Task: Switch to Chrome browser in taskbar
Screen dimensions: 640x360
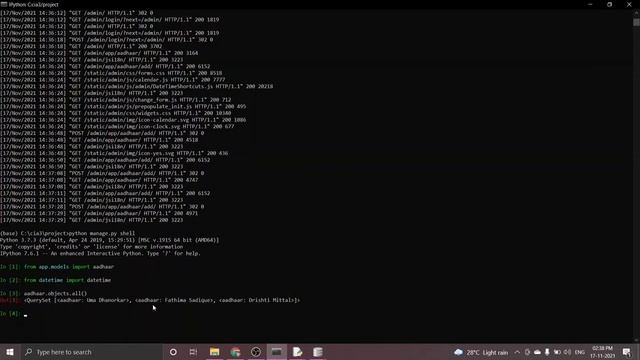Action: (235, 352)
